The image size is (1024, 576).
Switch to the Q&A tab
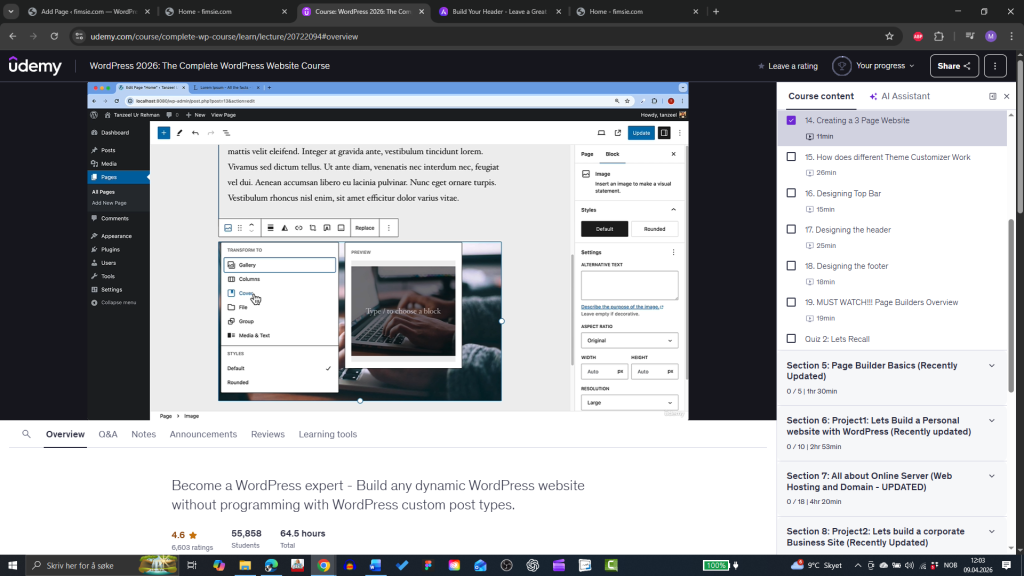coord(107,435)
